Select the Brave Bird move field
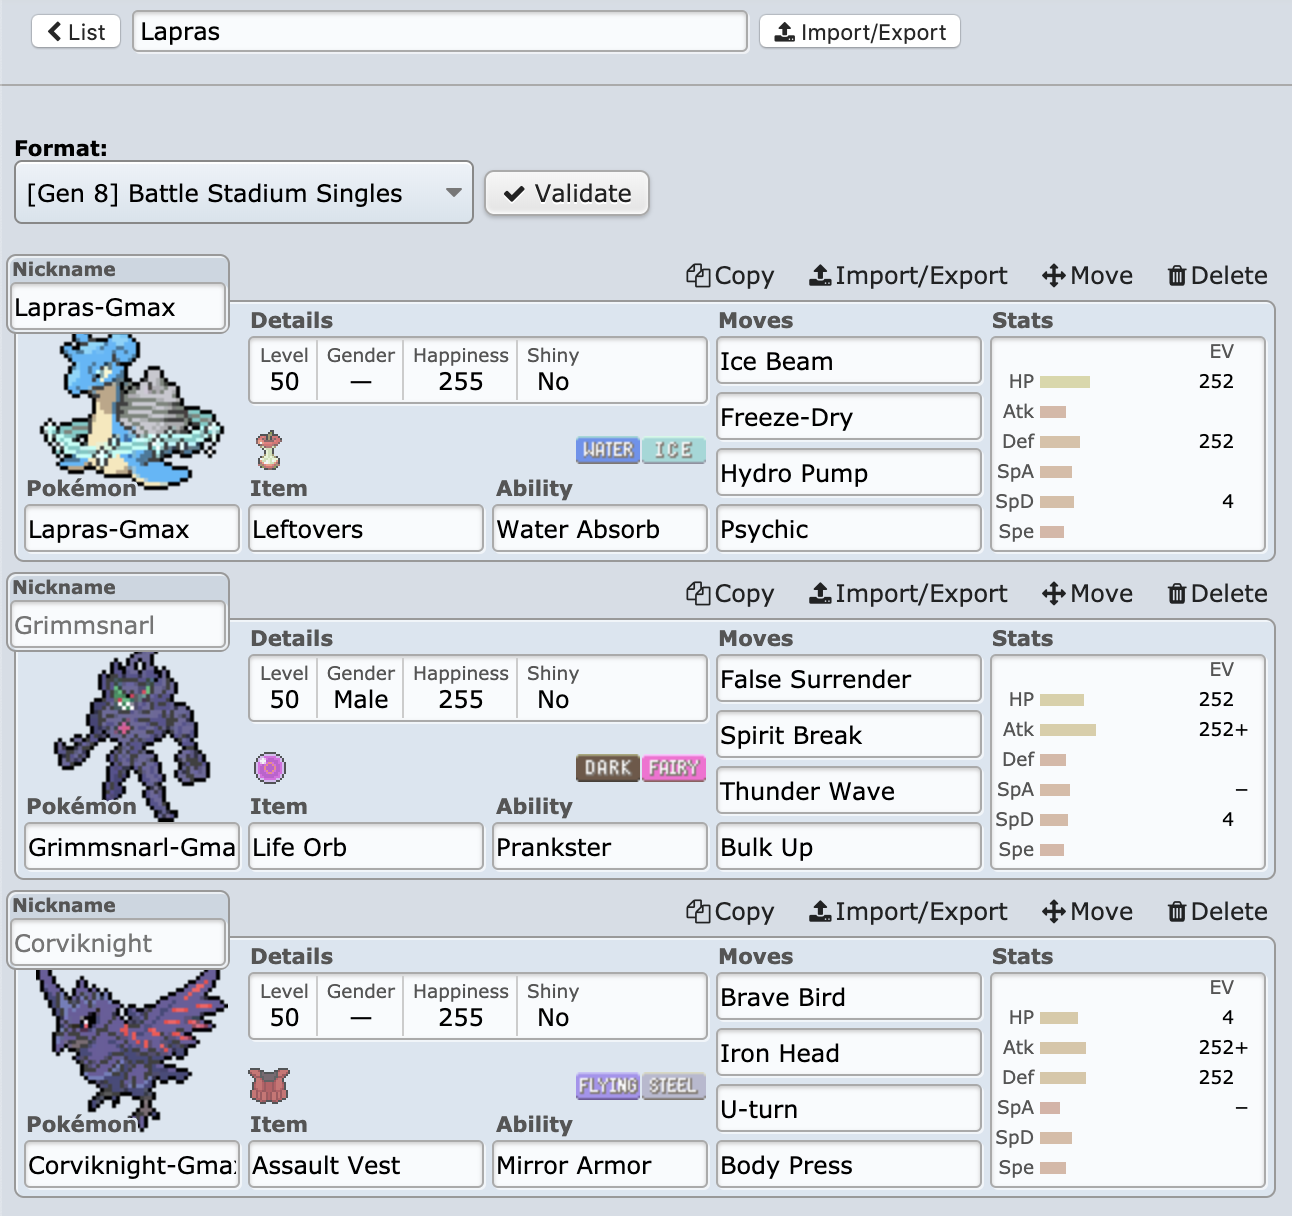The width and height of the screenshot is (1292, 1216). [x=849, y=997]
